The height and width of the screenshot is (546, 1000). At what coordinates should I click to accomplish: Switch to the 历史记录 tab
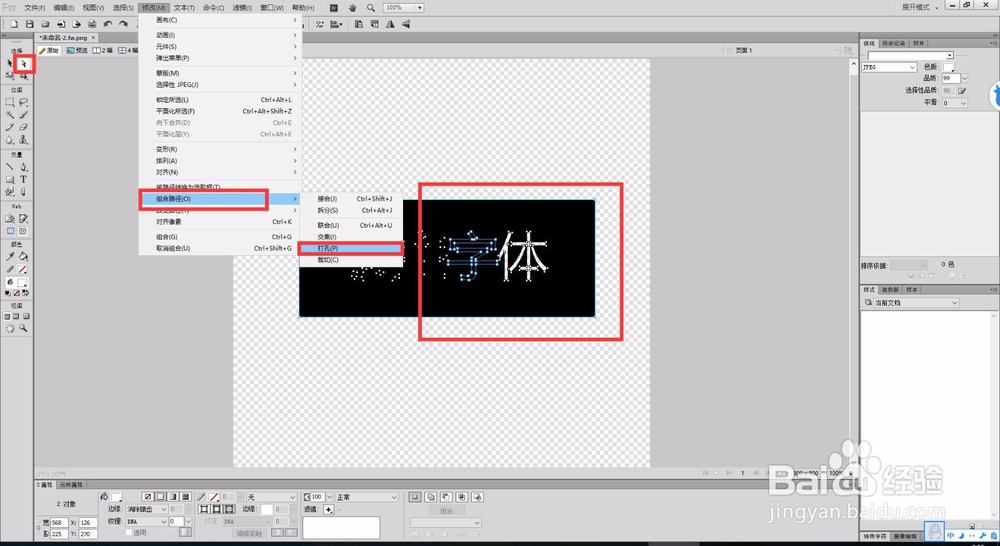893,43
